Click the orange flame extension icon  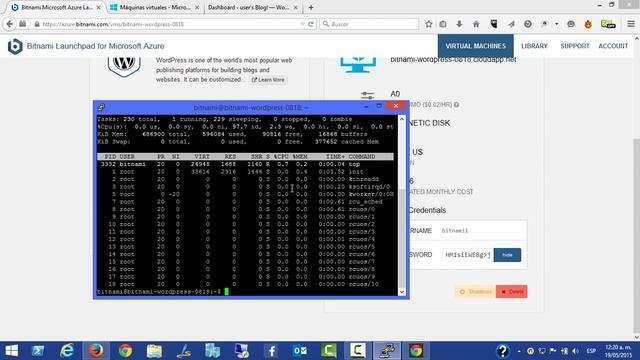[588, 24]
